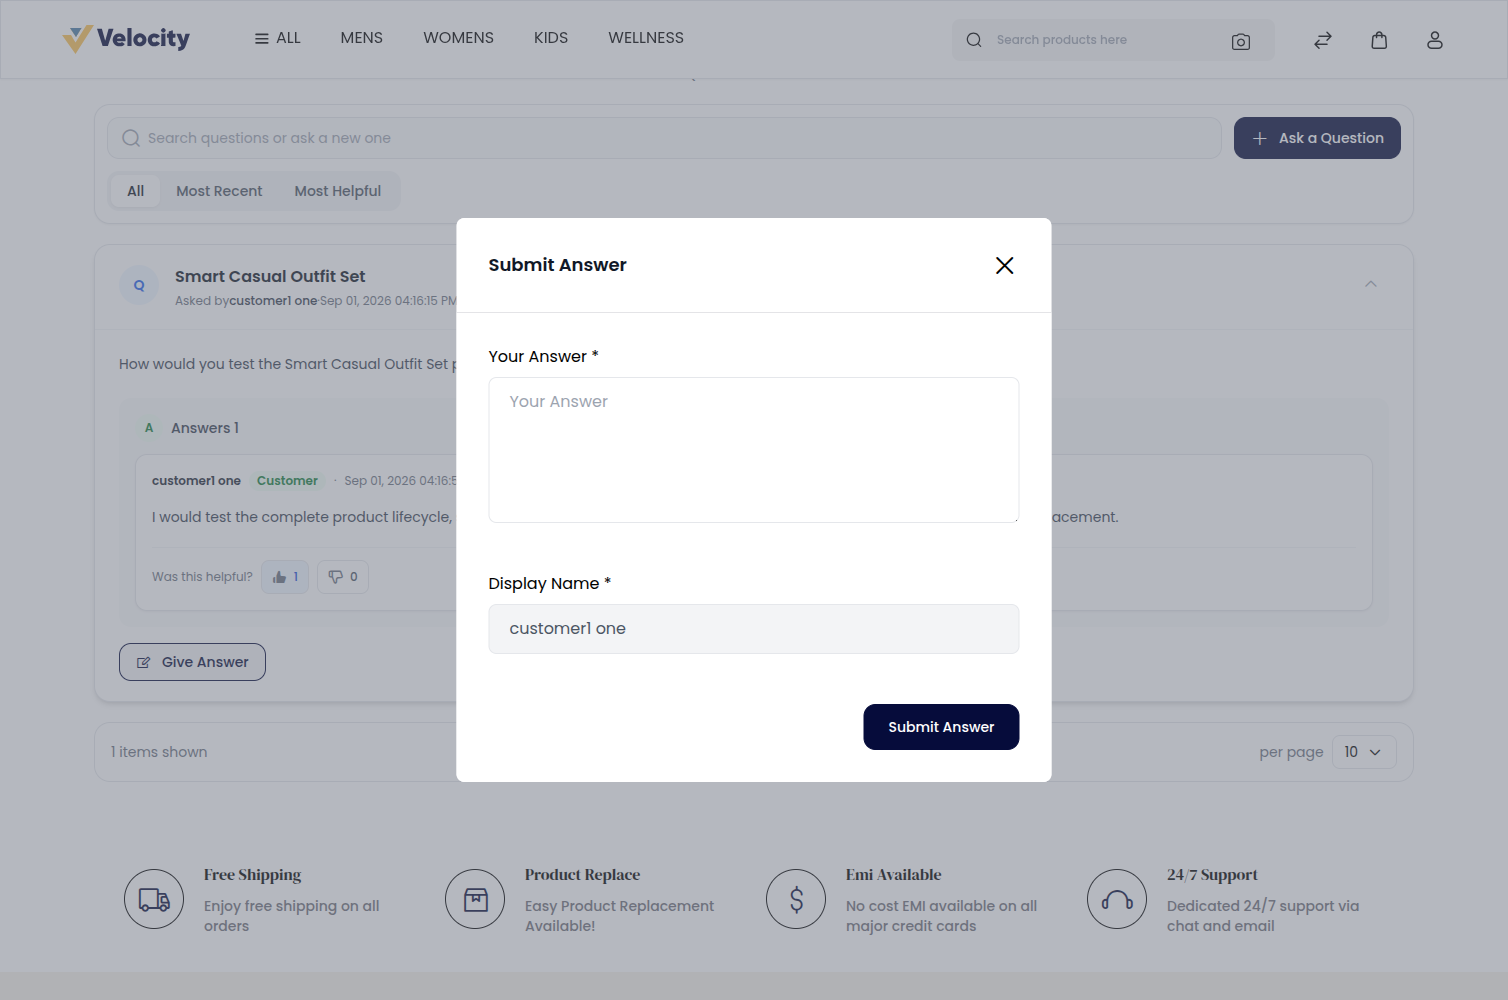The width and height of the screenshot is (1508, 1000).
Task: Open the per page dropdown
Action: pos(1364,752)
